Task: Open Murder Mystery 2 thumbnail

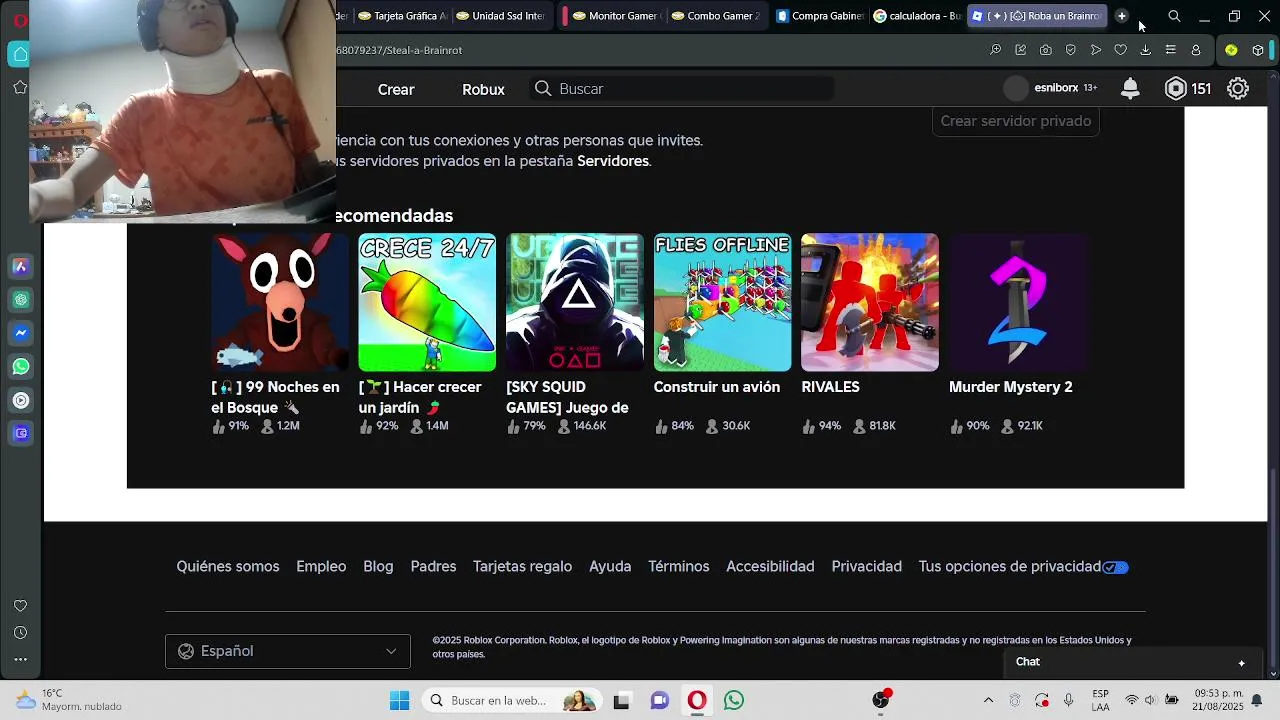Action: [1018, 302]
